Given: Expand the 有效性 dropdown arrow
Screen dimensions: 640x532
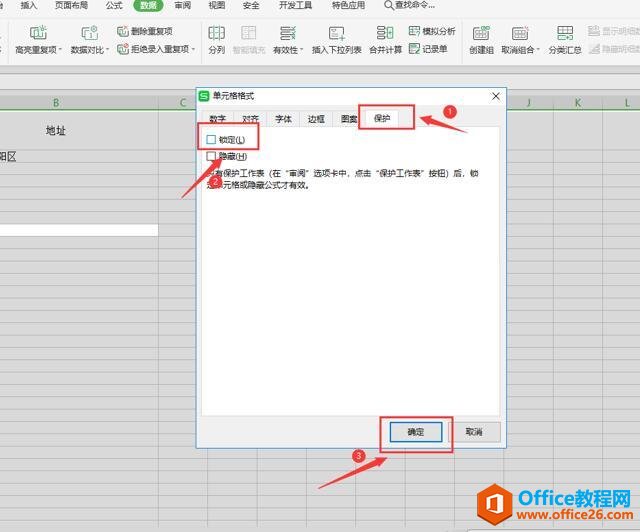Looking at the screenshot, I should click(x=302, y=50).
